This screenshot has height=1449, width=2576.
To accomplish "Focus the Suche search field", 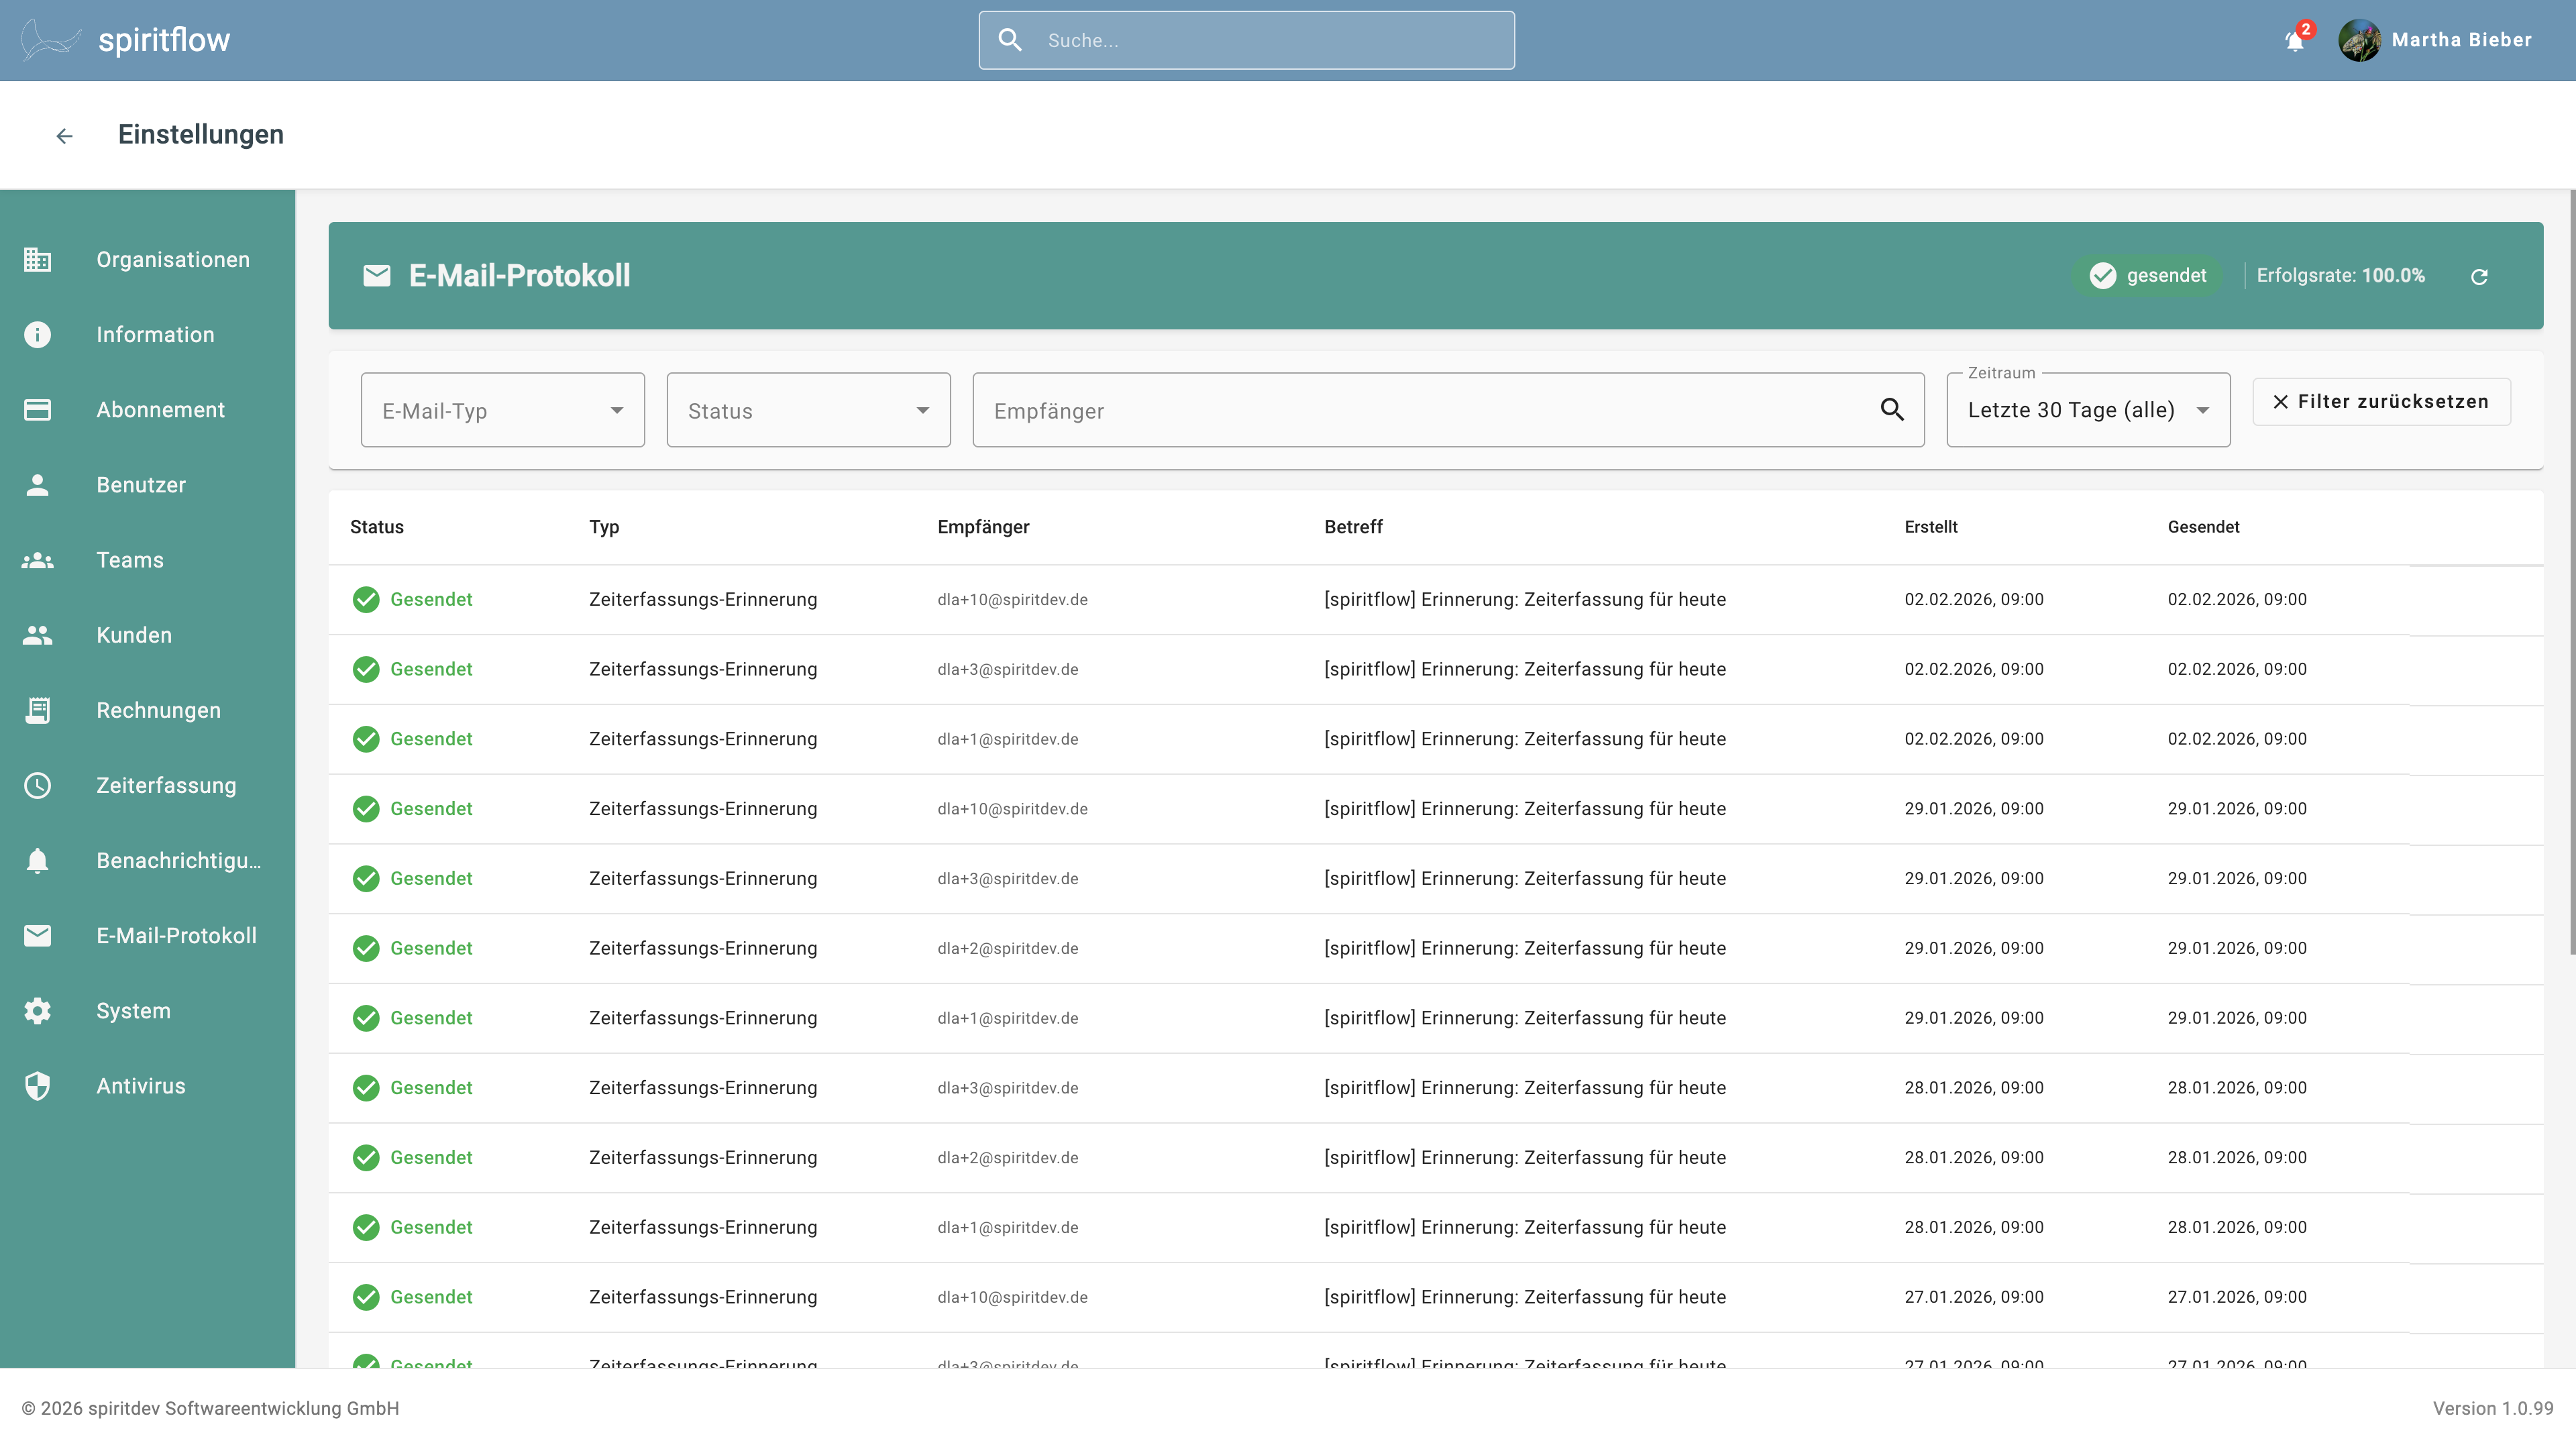I will tap(1247, 40).
